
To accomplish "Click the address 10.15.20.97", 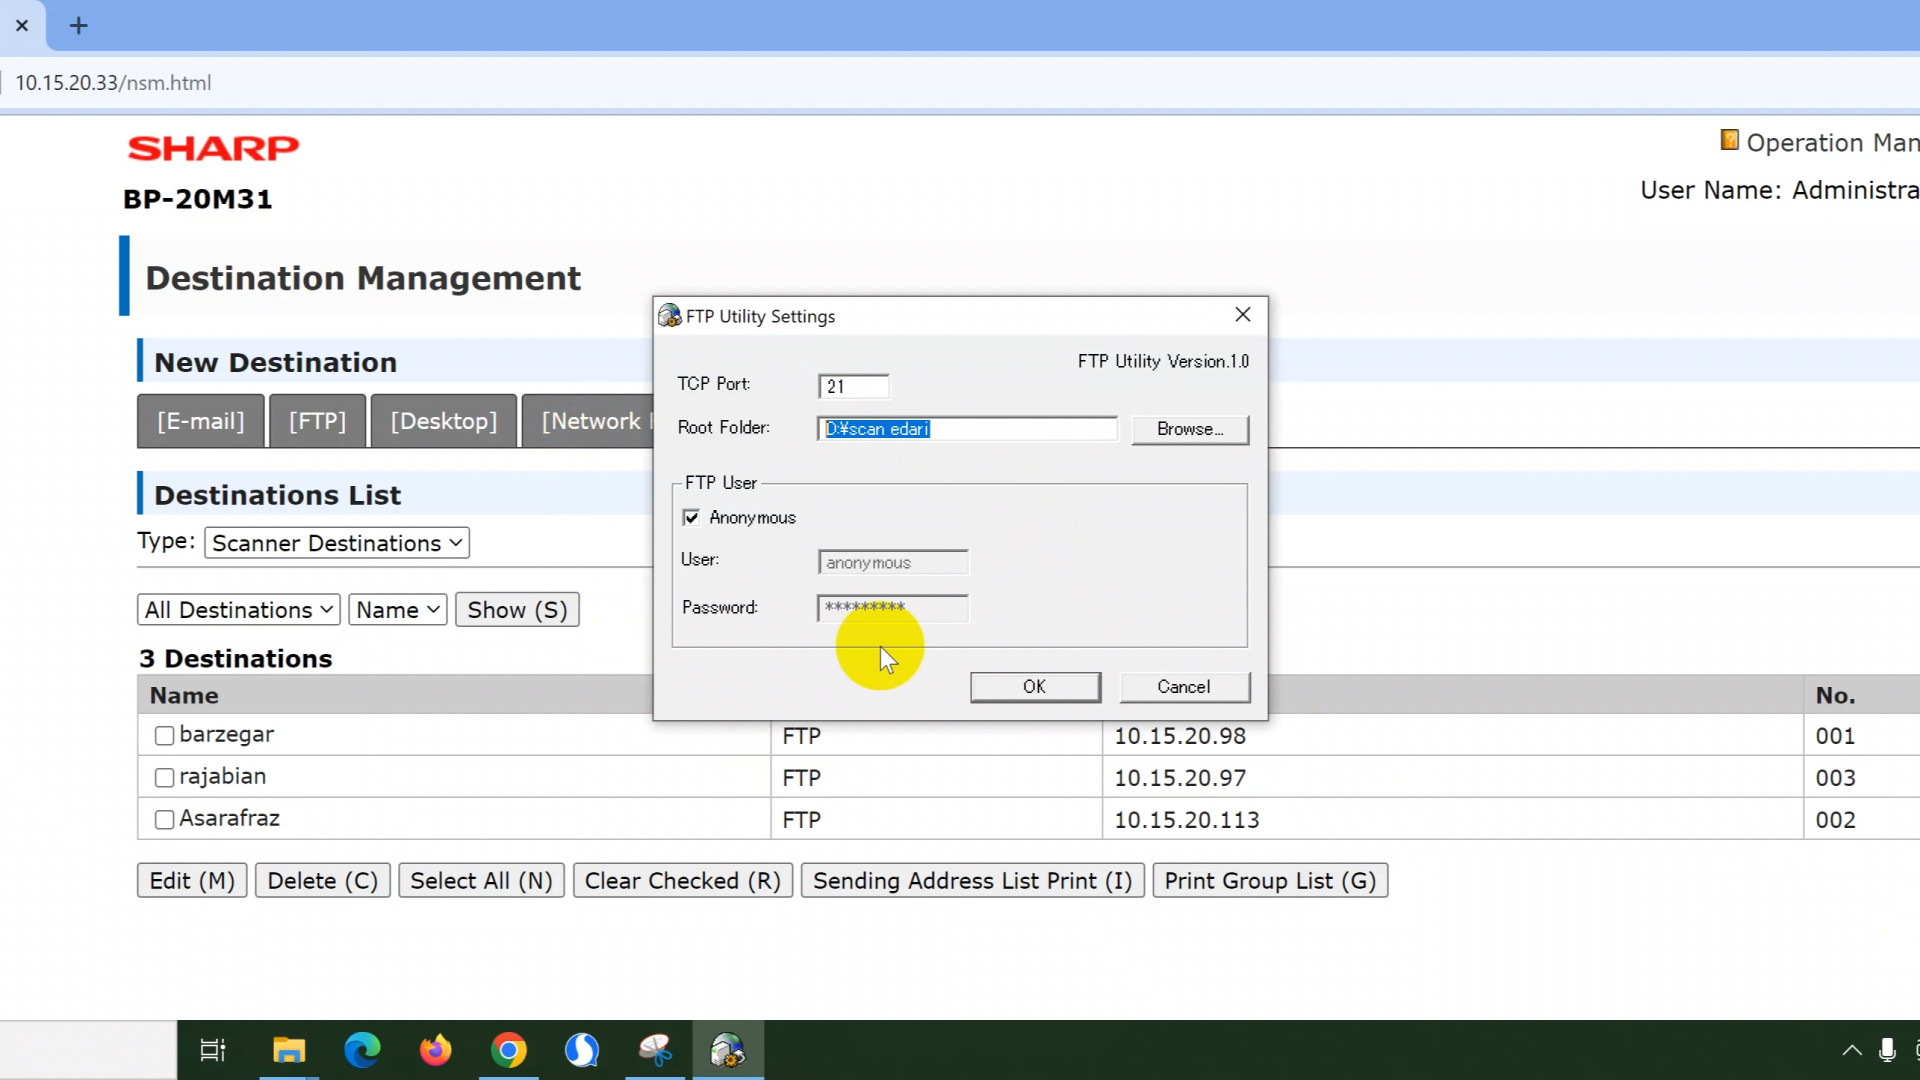I will (x=1180, y=778).
